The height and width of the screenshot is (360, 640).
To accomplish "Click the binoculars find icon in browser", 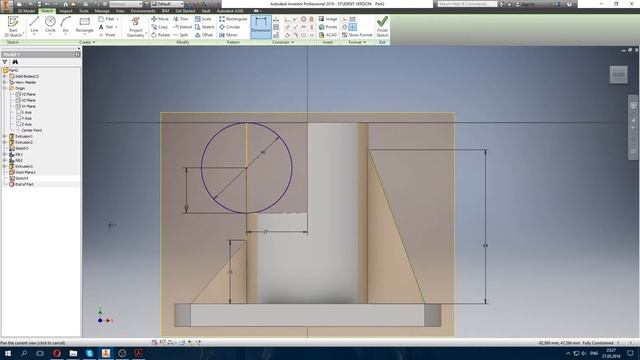I will [x=15, y=62].
